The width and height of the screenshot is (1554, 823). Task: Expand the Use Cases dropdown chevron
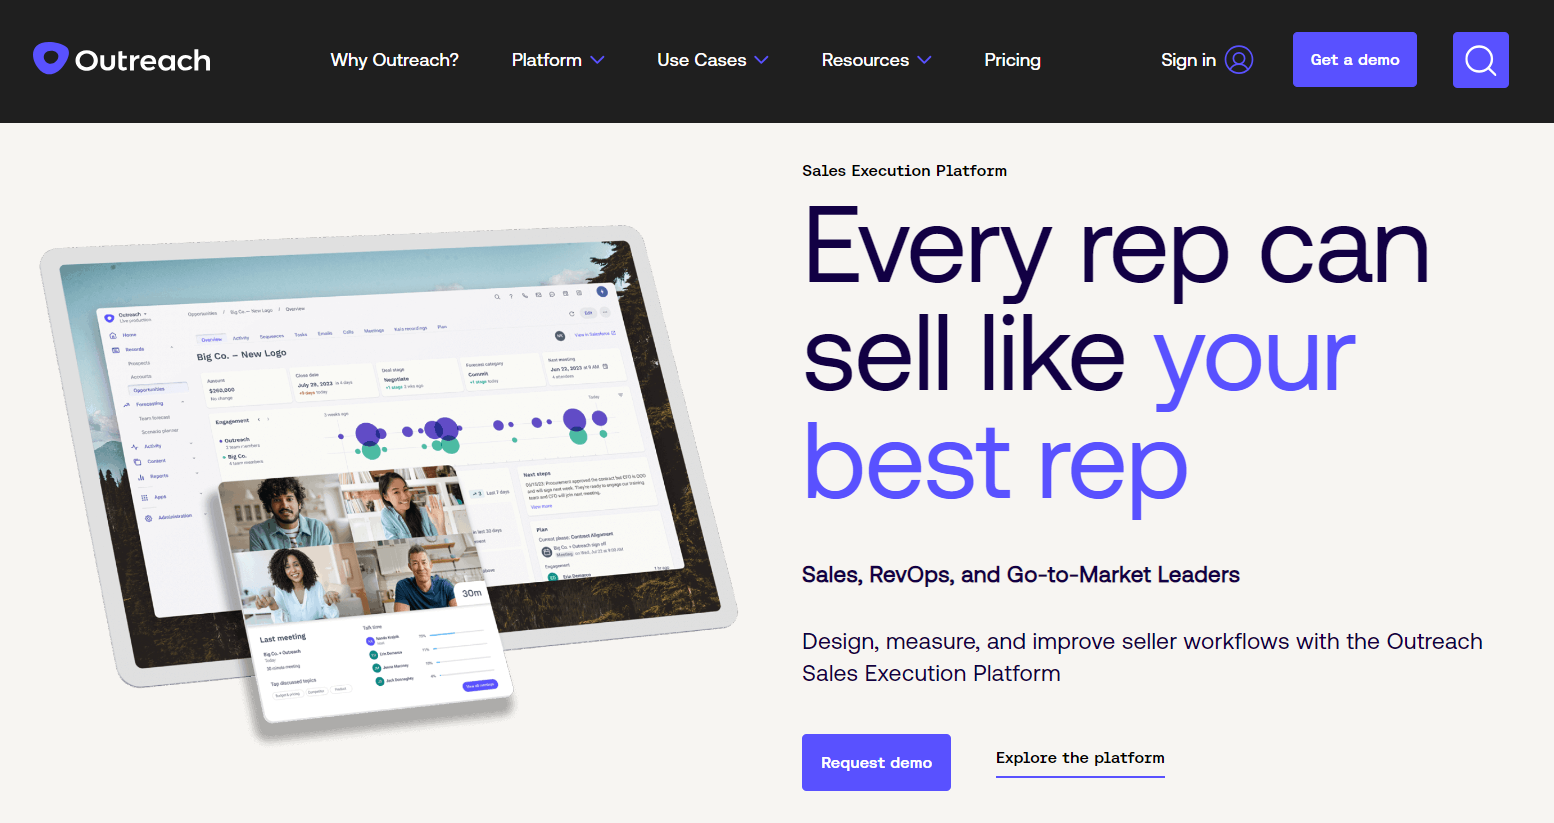coord(761,60)
